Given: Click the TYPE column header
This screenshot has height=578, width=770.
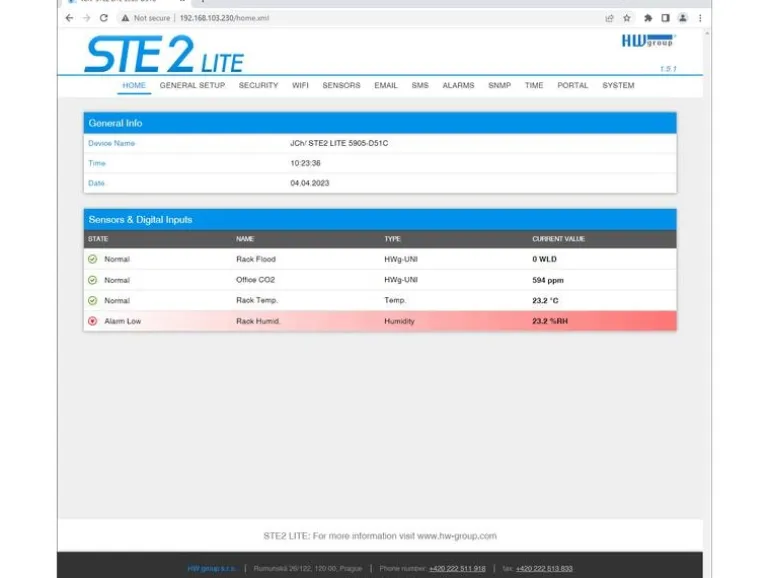Looking at the screenshot, I should point(392,239).
